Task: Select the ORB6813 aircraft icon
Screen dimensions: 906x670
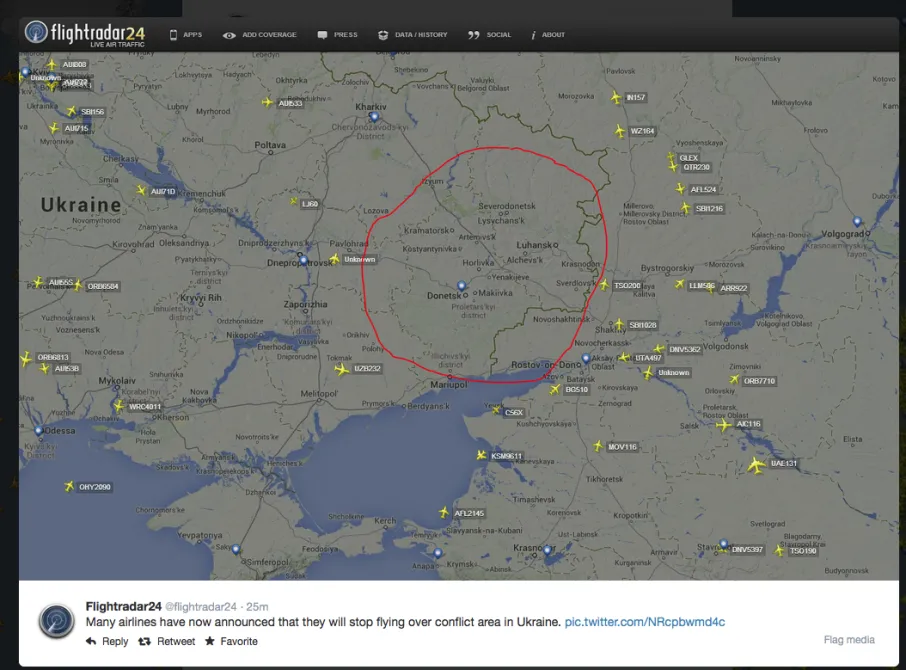Action: coord(25,359)
